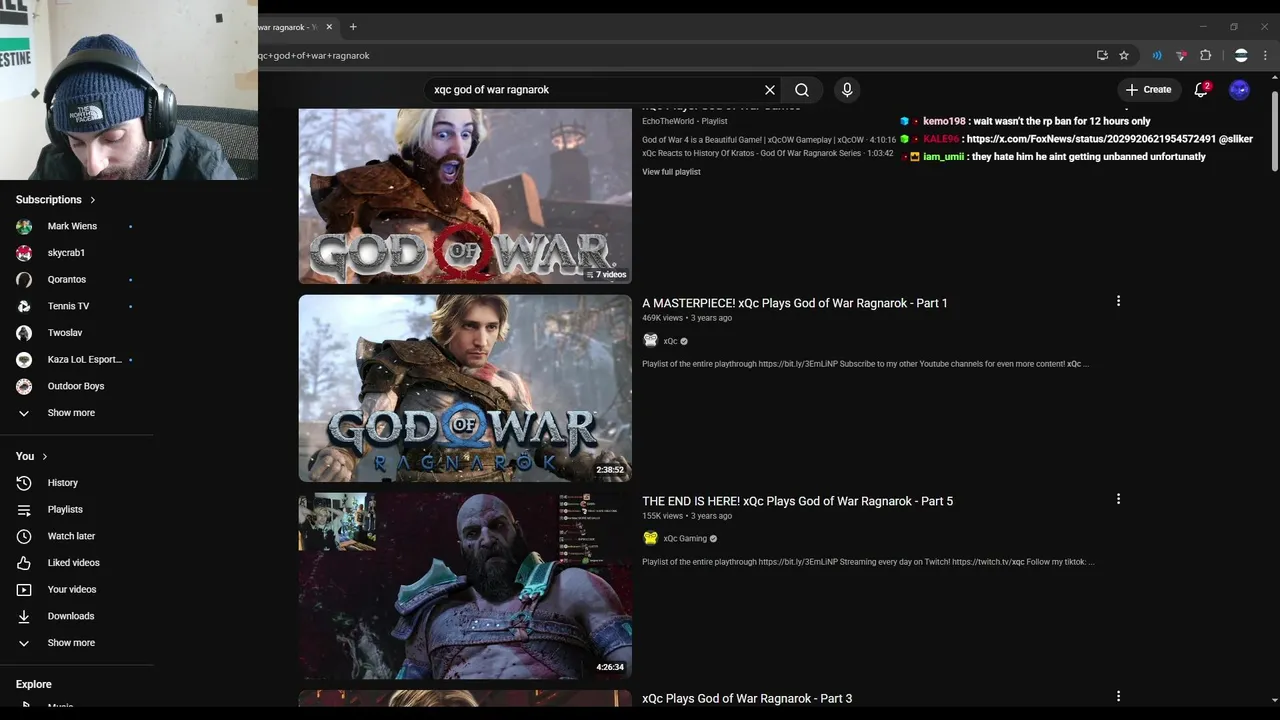The image size is (1280, 720).
Task: Open the xQc Plays Ragnarok Part 3 title
Action: pyautogui.click(x=747, y=699)
